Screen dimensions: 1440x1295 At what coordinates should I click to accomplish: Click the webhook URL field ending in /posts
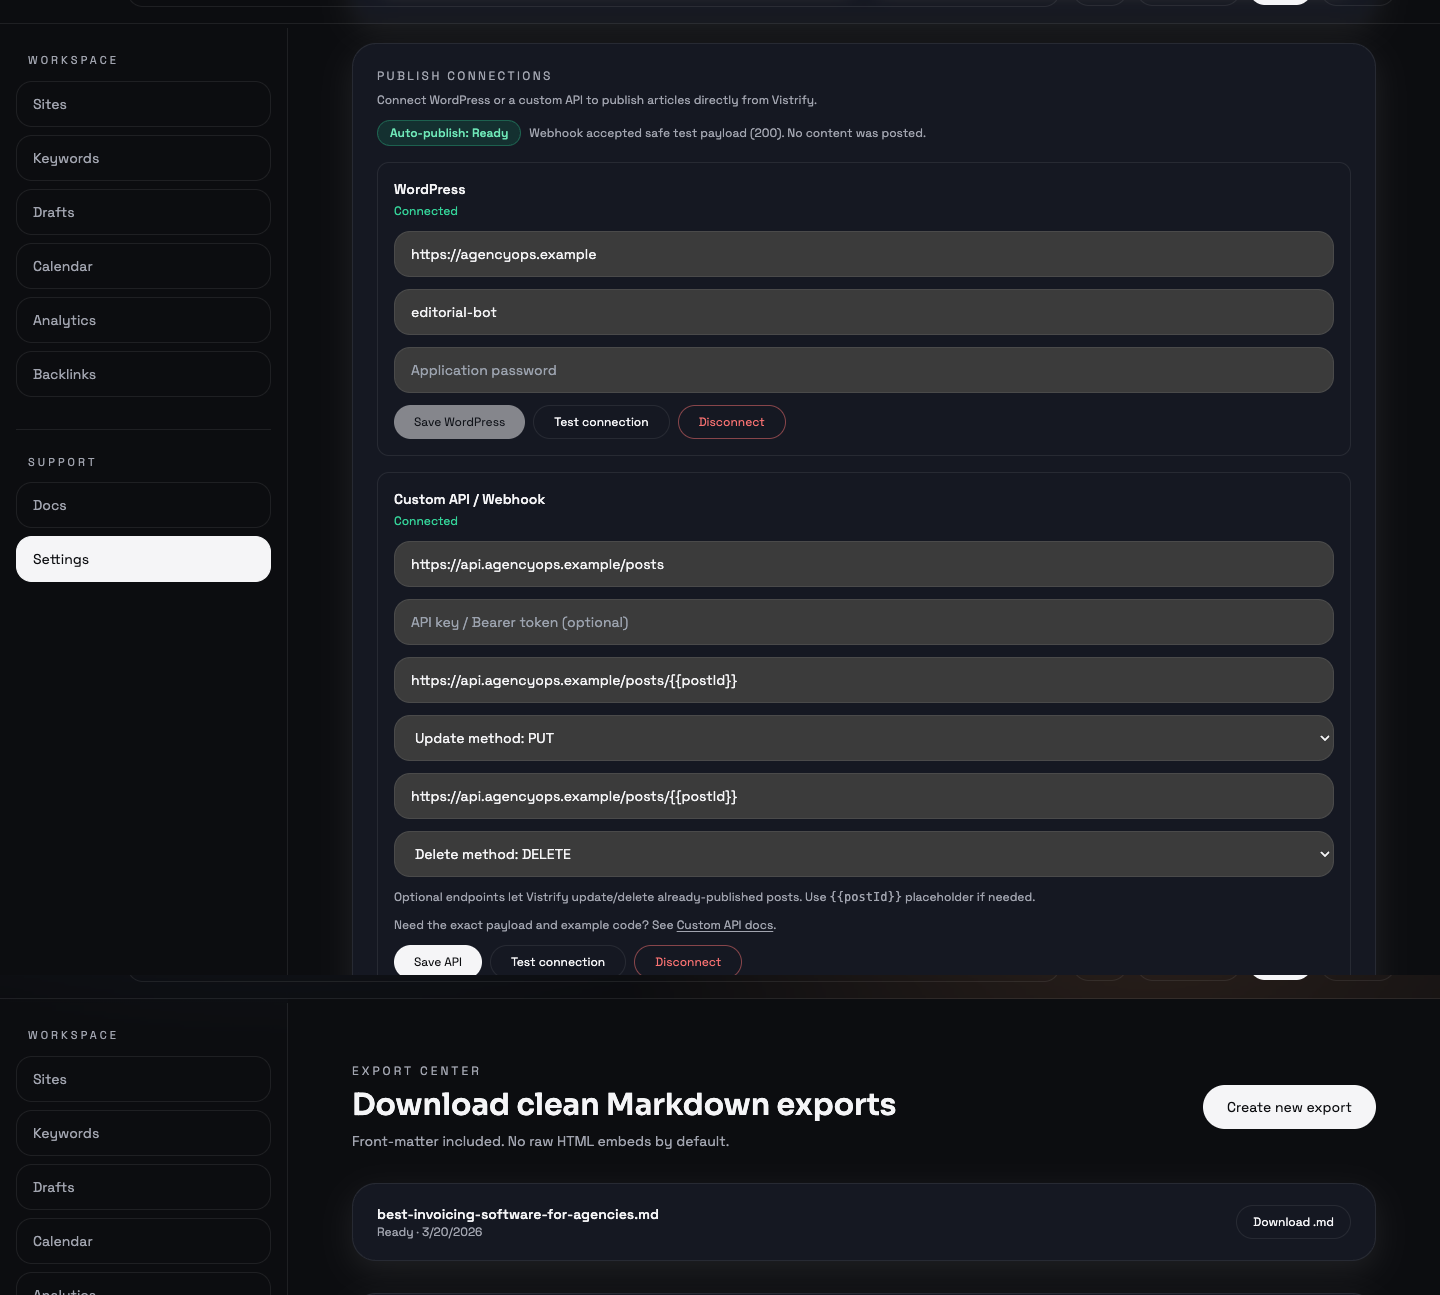(863, 564)
